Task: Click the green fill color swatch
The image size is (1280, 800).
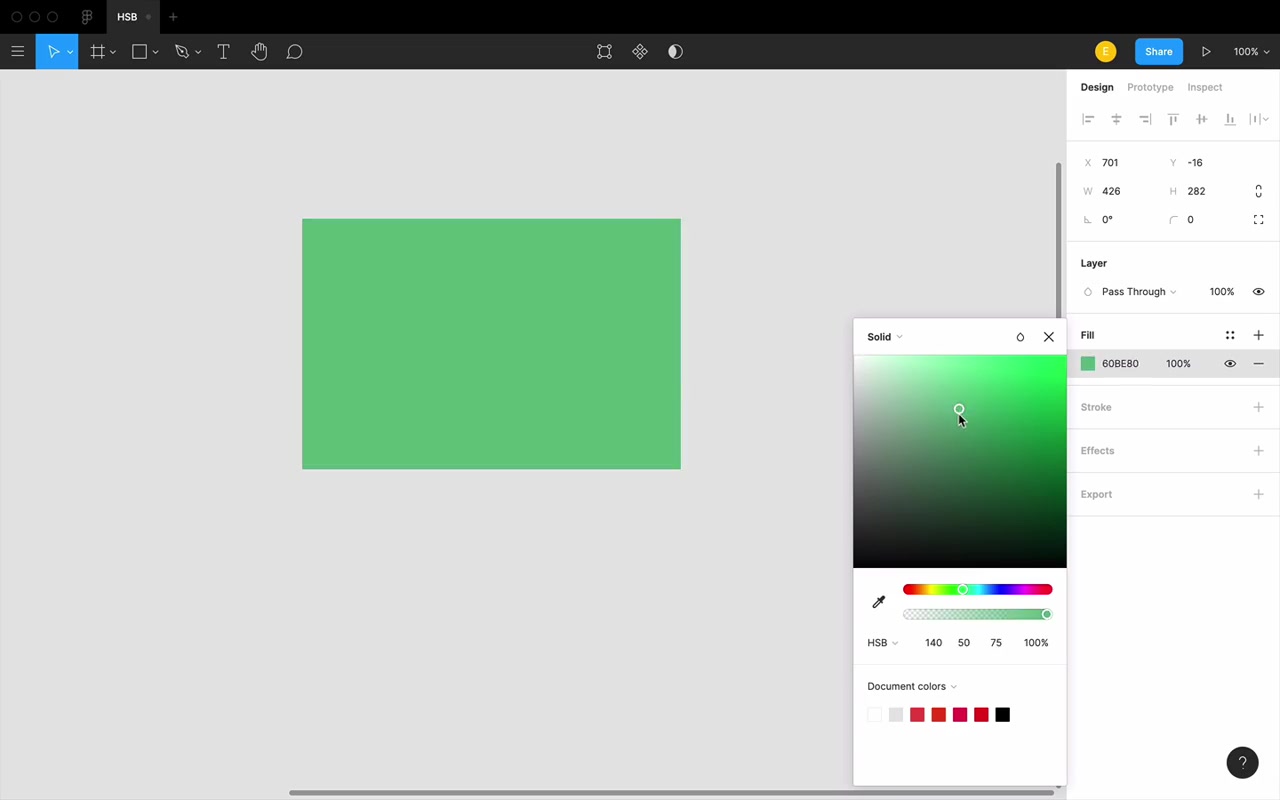Action: tap(1088, 364)
